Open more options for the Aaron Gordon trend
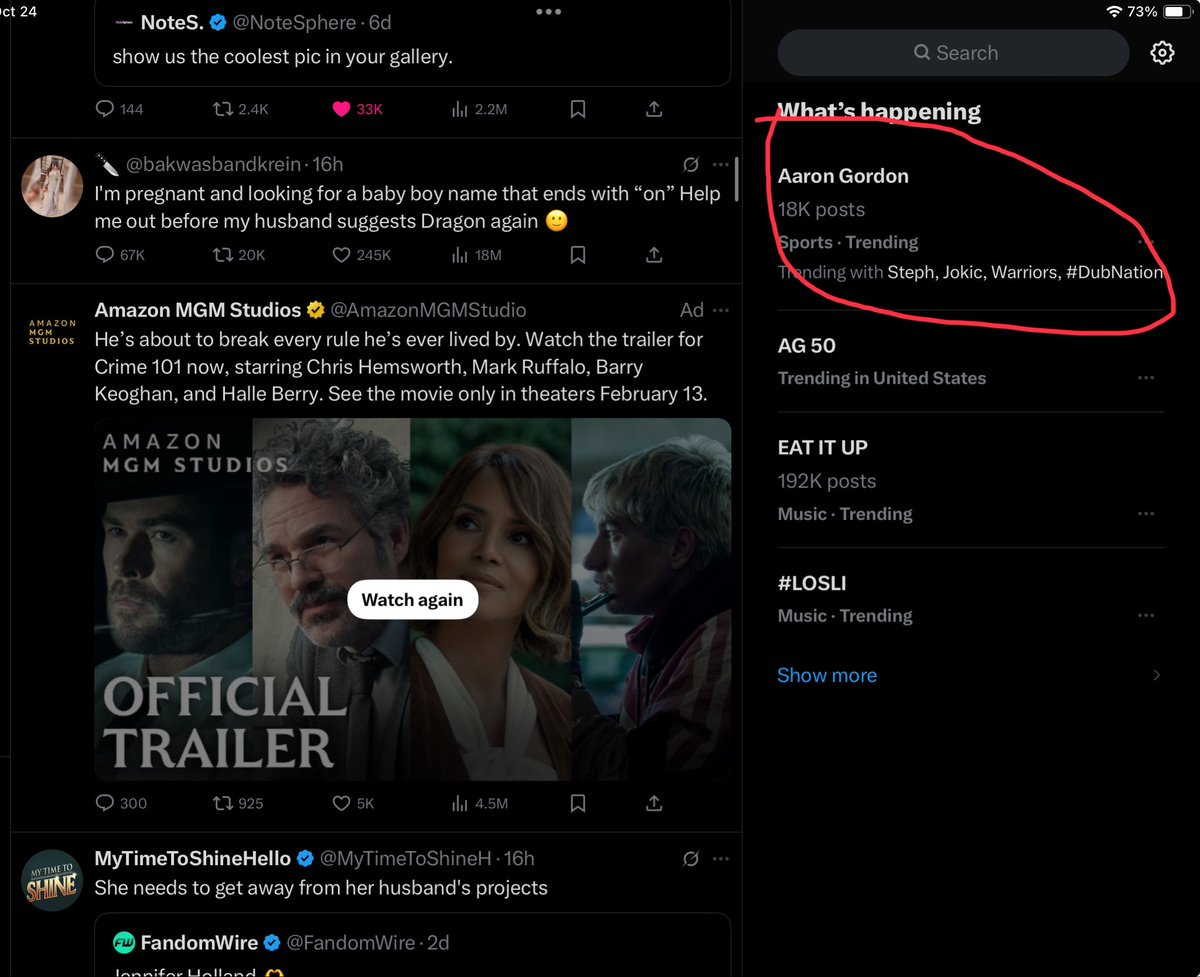 pyautogui.click(x=1147, y=242)
